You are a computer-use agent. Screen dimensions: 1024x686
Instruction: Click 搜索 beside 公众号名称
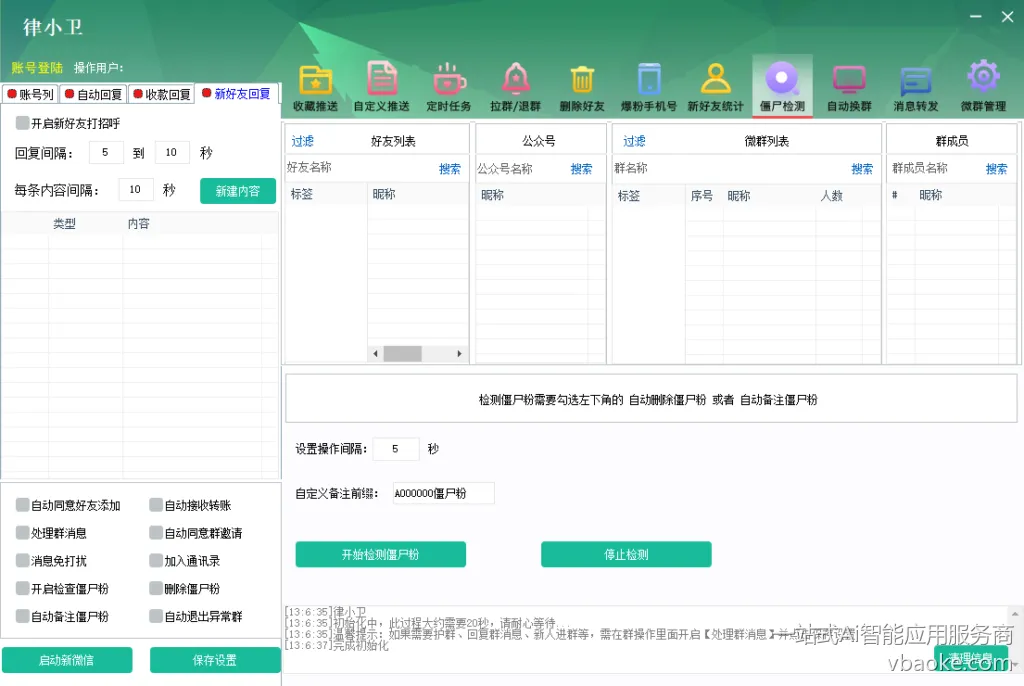coord(581,169)
